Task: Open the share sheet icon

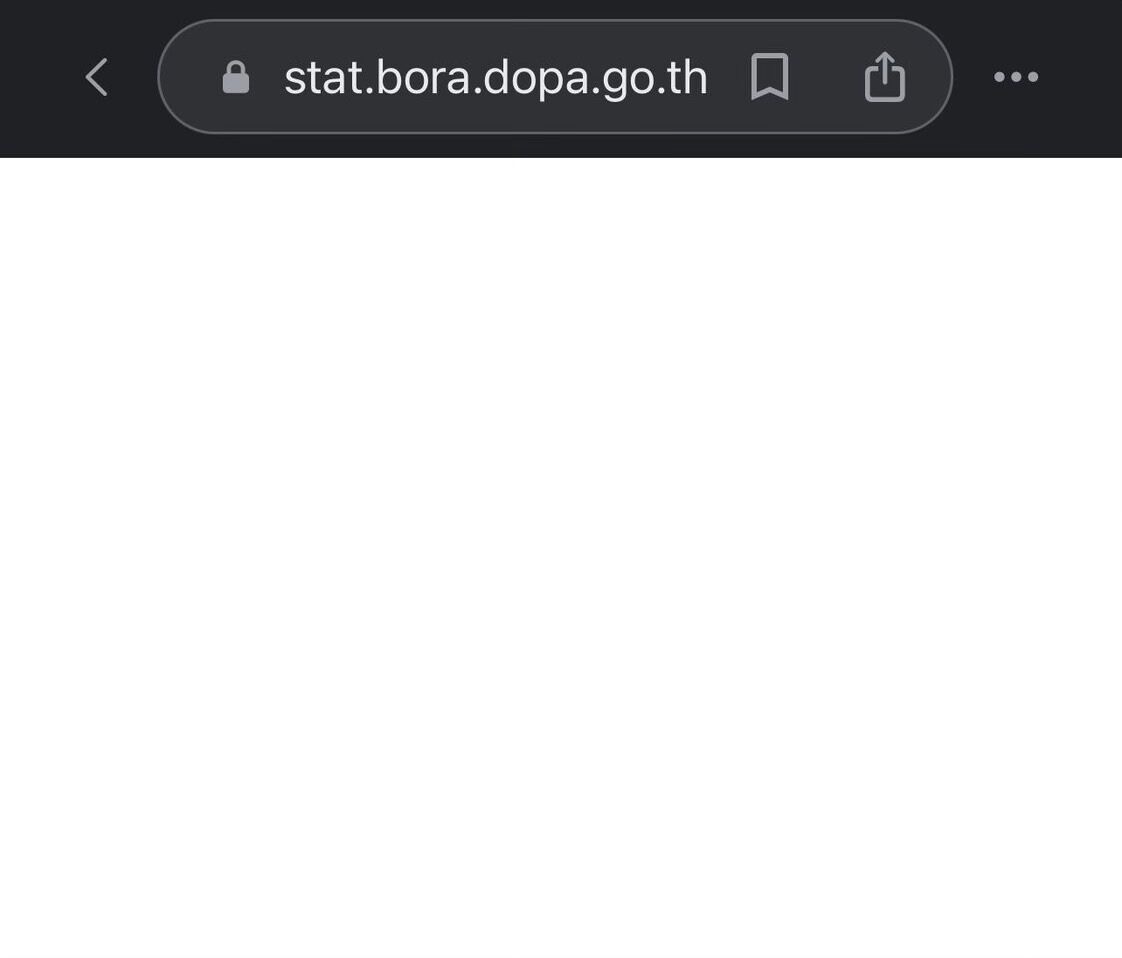Action: point(885,77)
